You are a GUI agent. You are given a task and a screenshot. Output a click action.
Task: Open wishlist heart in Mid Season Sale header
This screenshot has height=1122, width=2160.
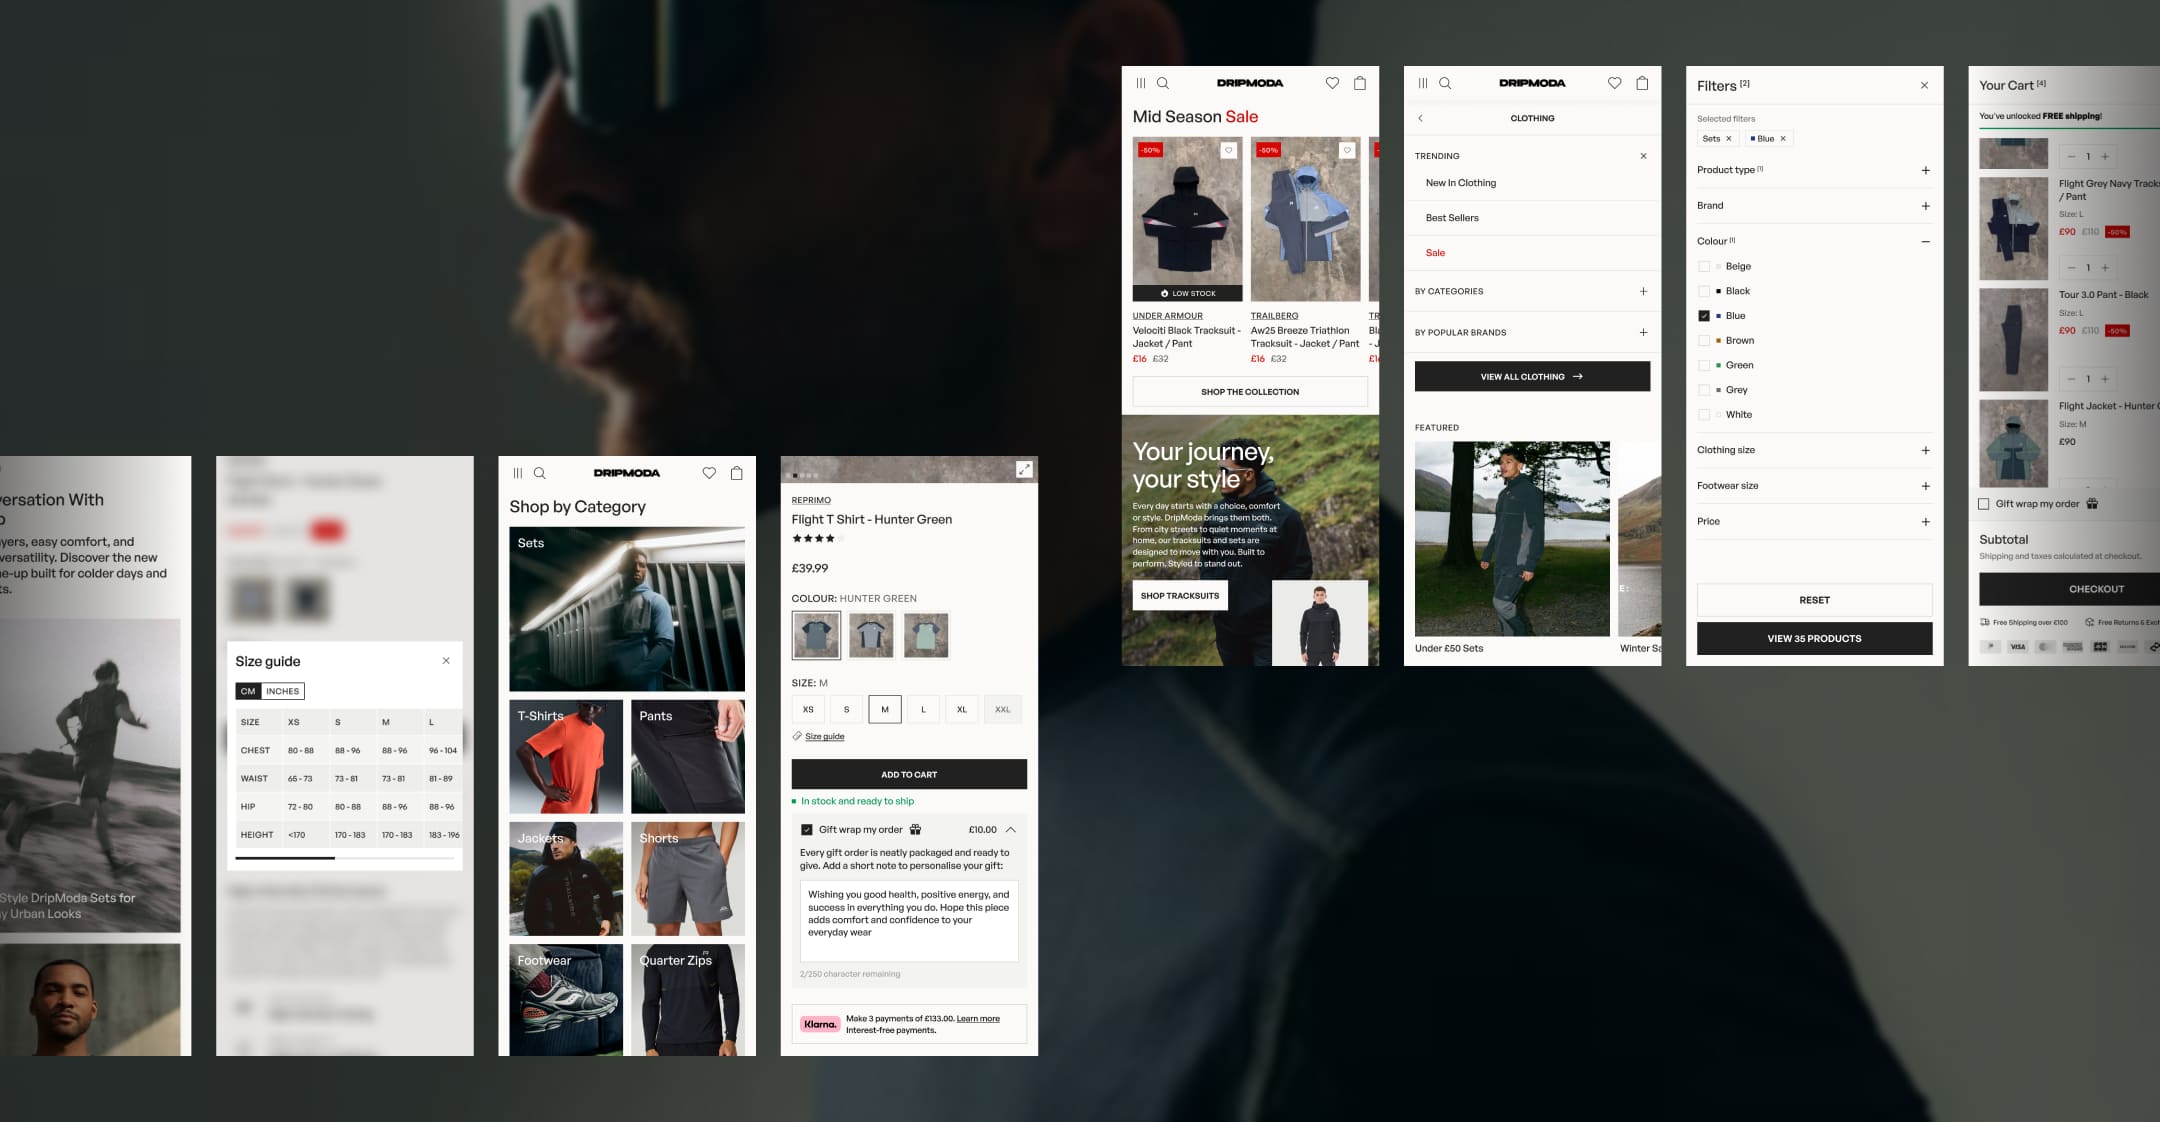click(1332, 83)
